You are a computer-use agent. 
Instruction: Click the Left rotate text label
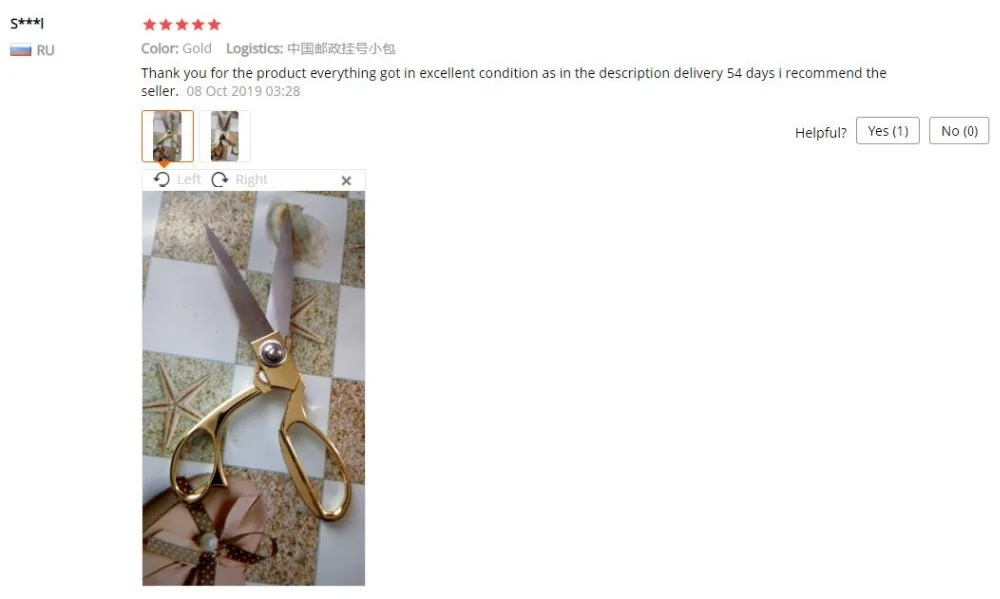click(189, 179)
